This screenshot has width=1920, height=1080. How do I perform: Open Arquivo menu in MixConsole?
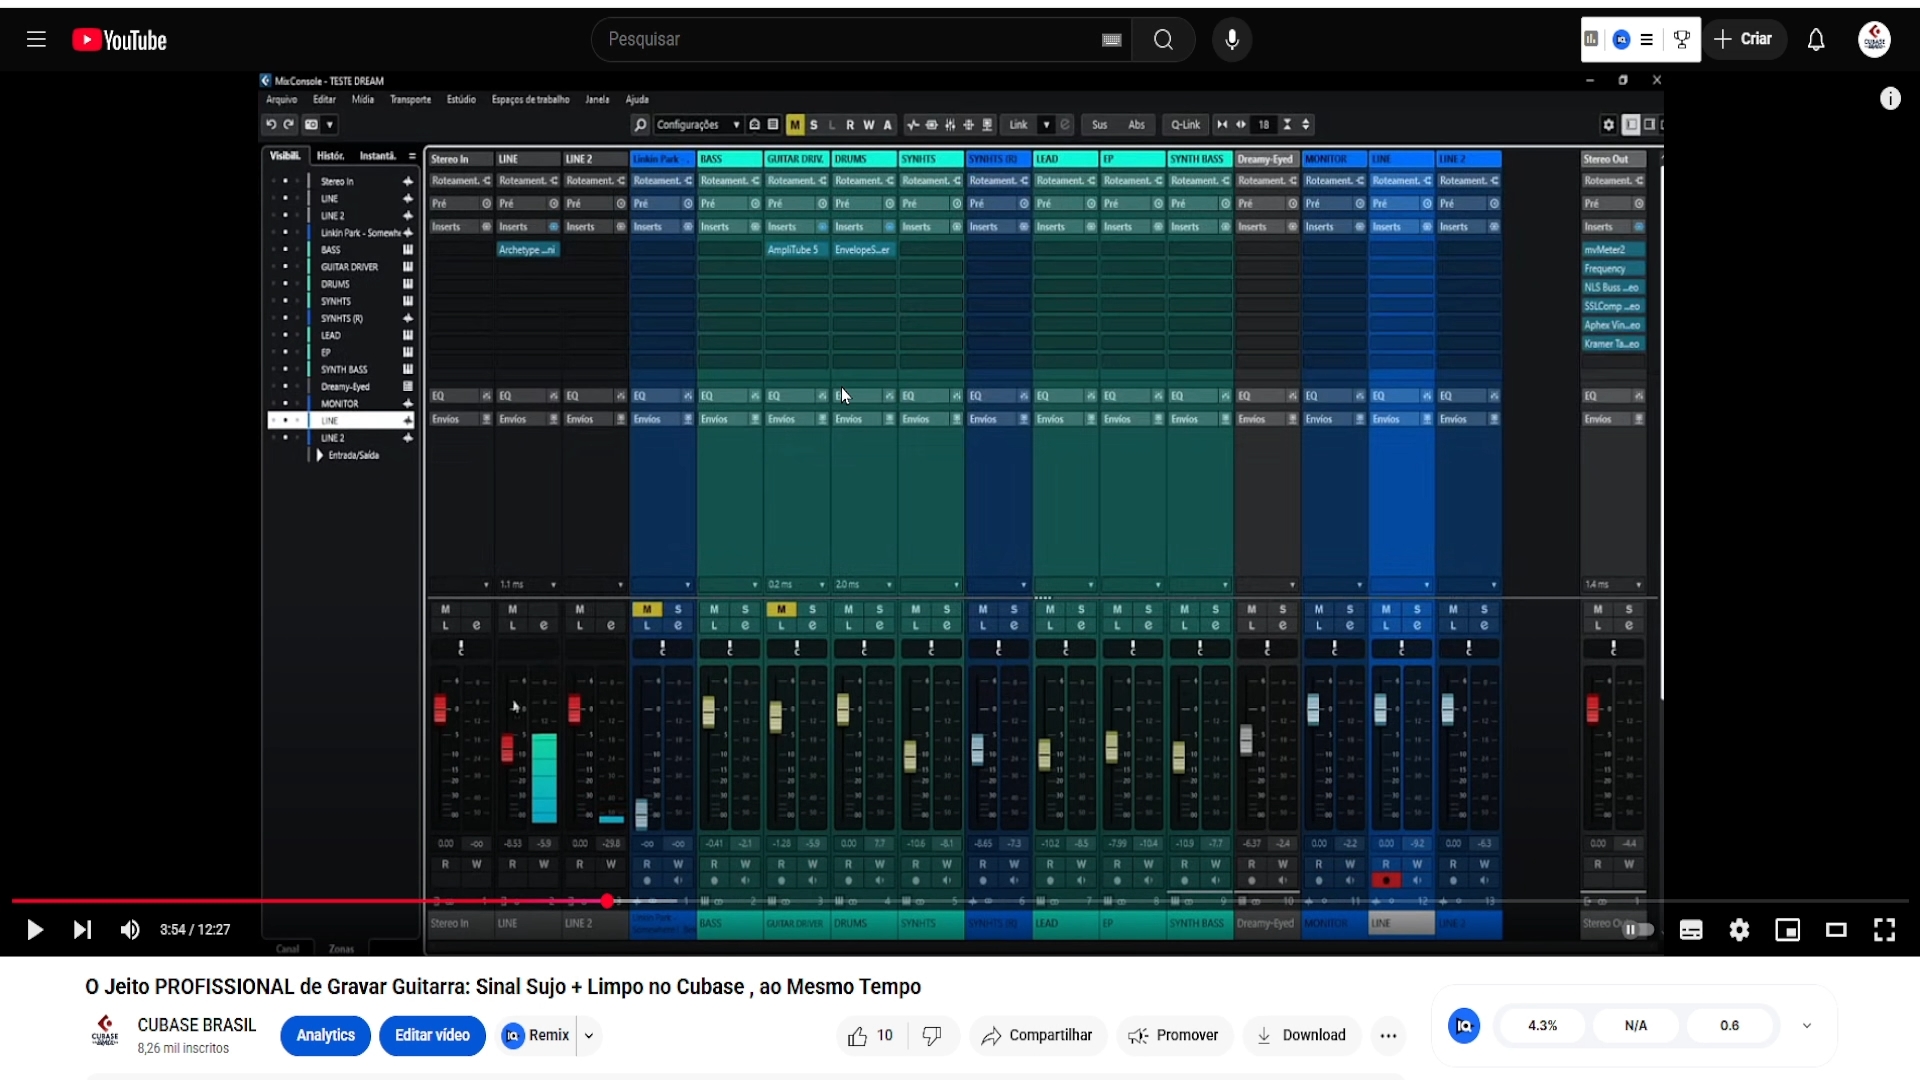281,100
